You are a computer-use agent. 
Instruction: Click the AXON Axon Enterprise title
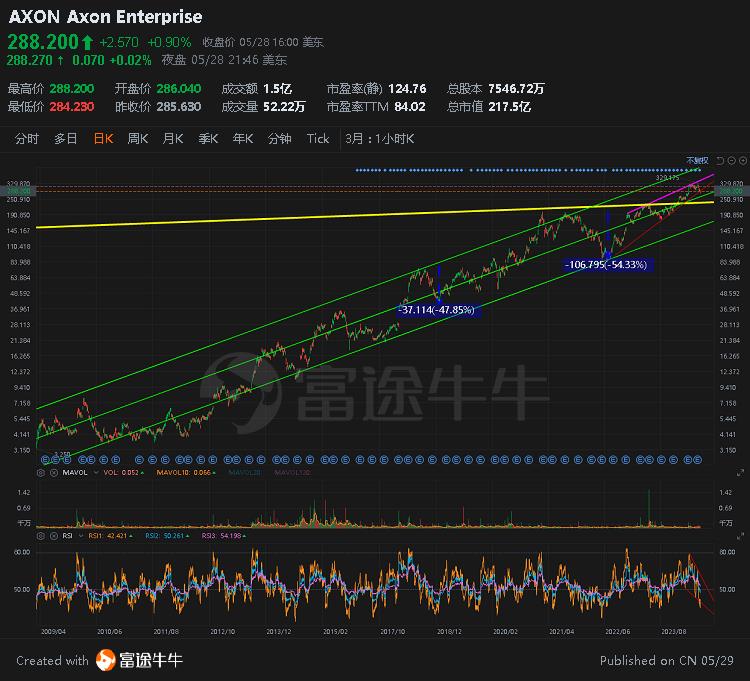click(105, 17)
